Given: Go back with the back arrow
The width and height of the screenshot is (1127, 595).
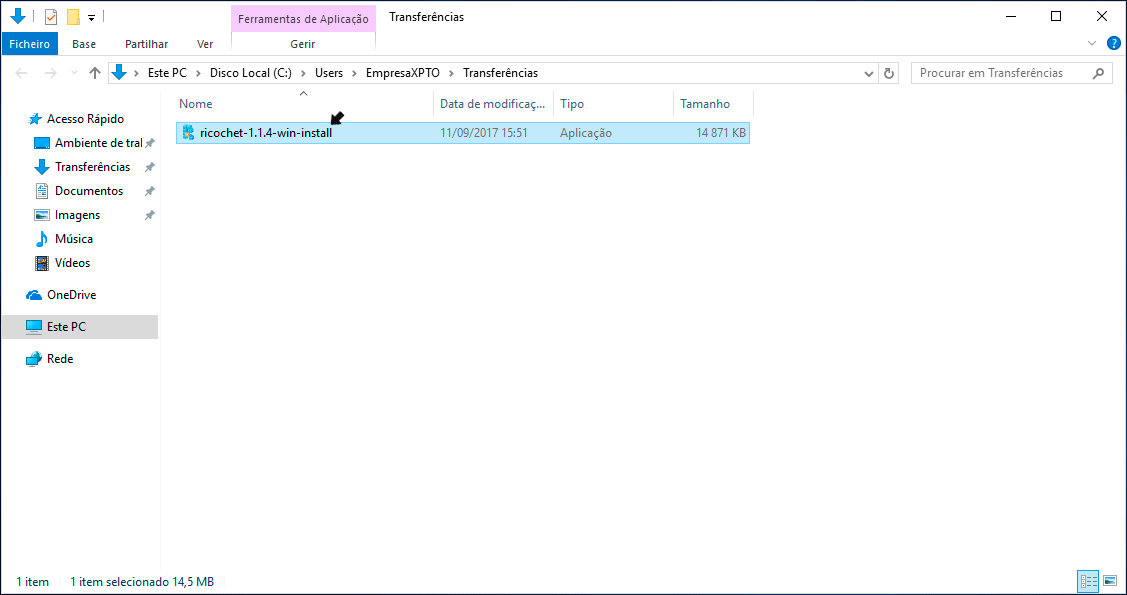Looking at the screenshot, I should click(22, 73).
